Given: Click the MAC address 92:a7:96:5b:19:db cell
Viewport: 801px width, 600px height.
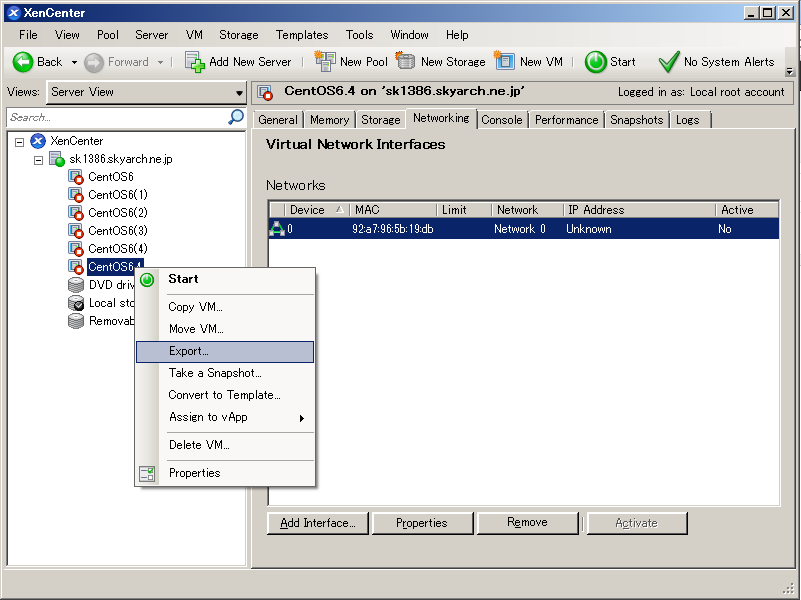Looking at the screenshot, I should coord(393,229).
